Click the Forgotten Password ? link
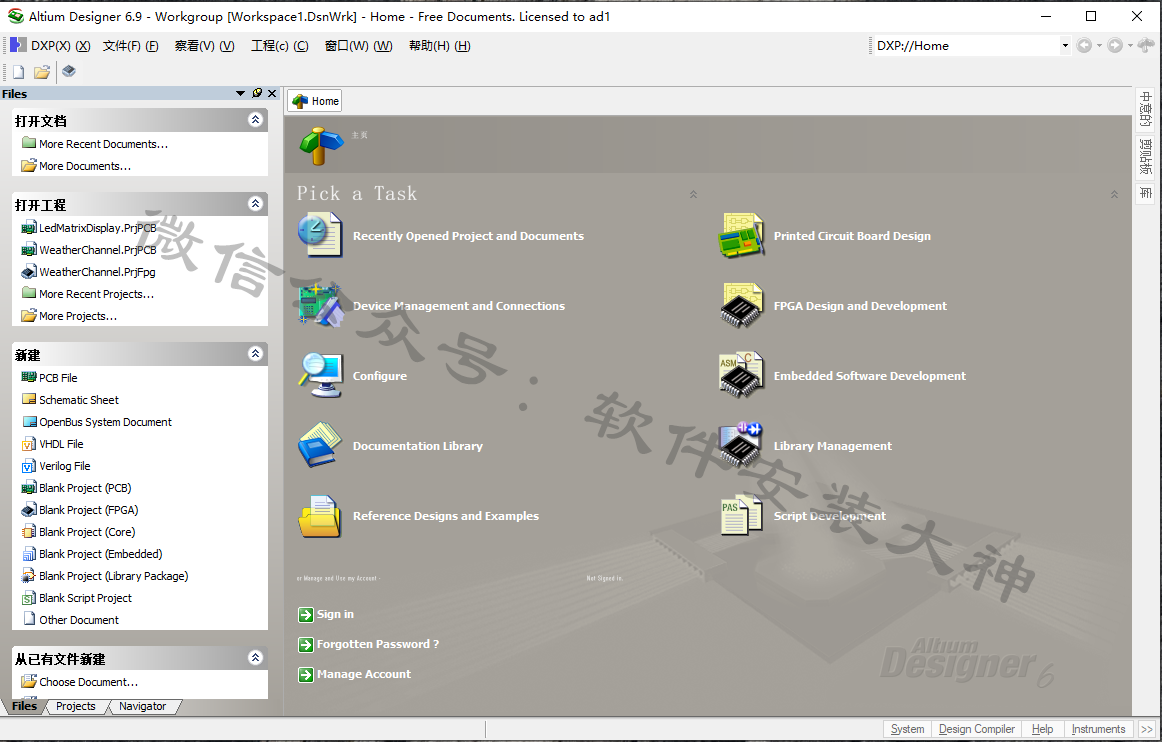Image resolution: width=1162 pixels, height=742 pixels. coord(378,644)
